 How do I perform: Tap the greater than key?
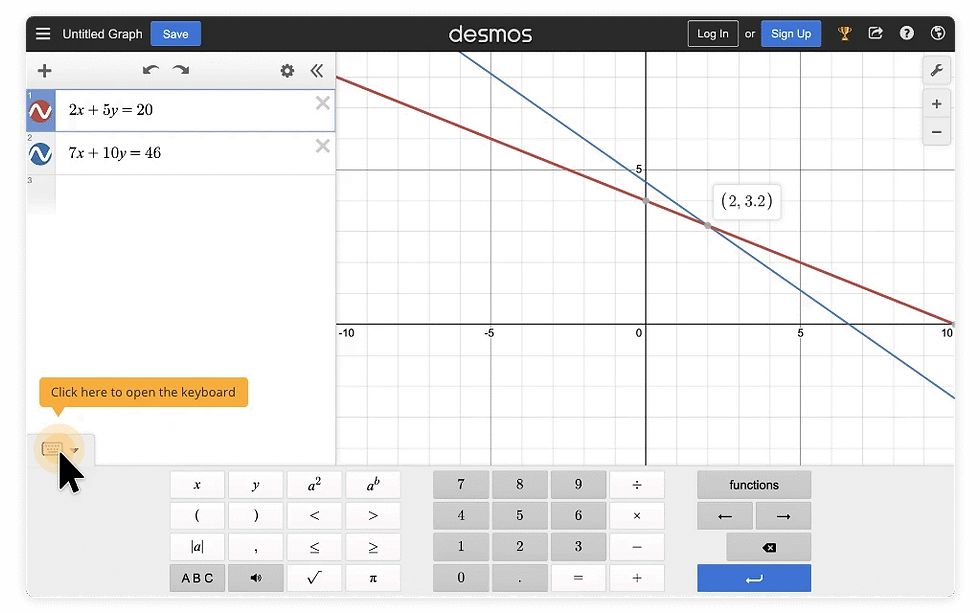tap(373, 516)
